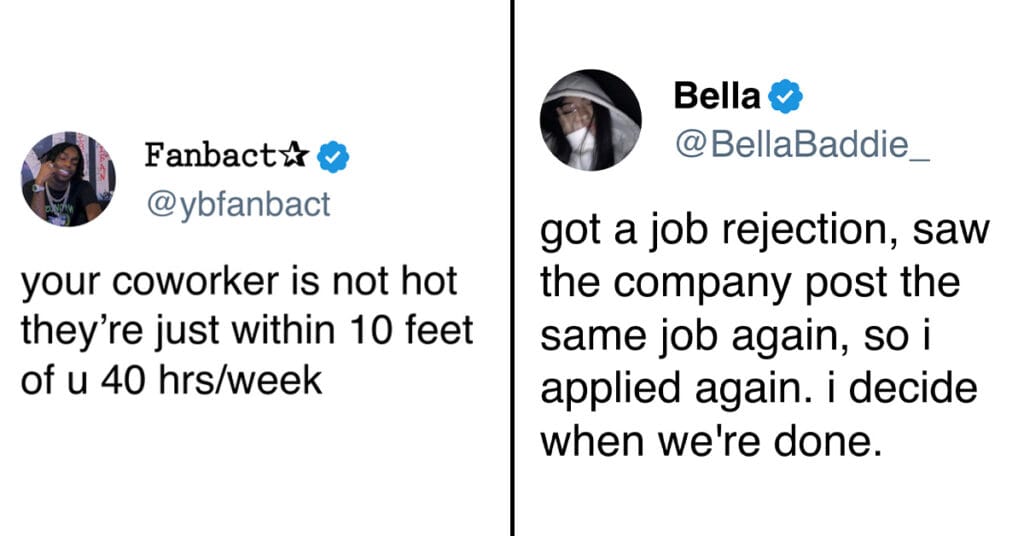Click the star symbol in Fanbact's name
This screenshot has height=536, width=1024.
click(294, 156)
